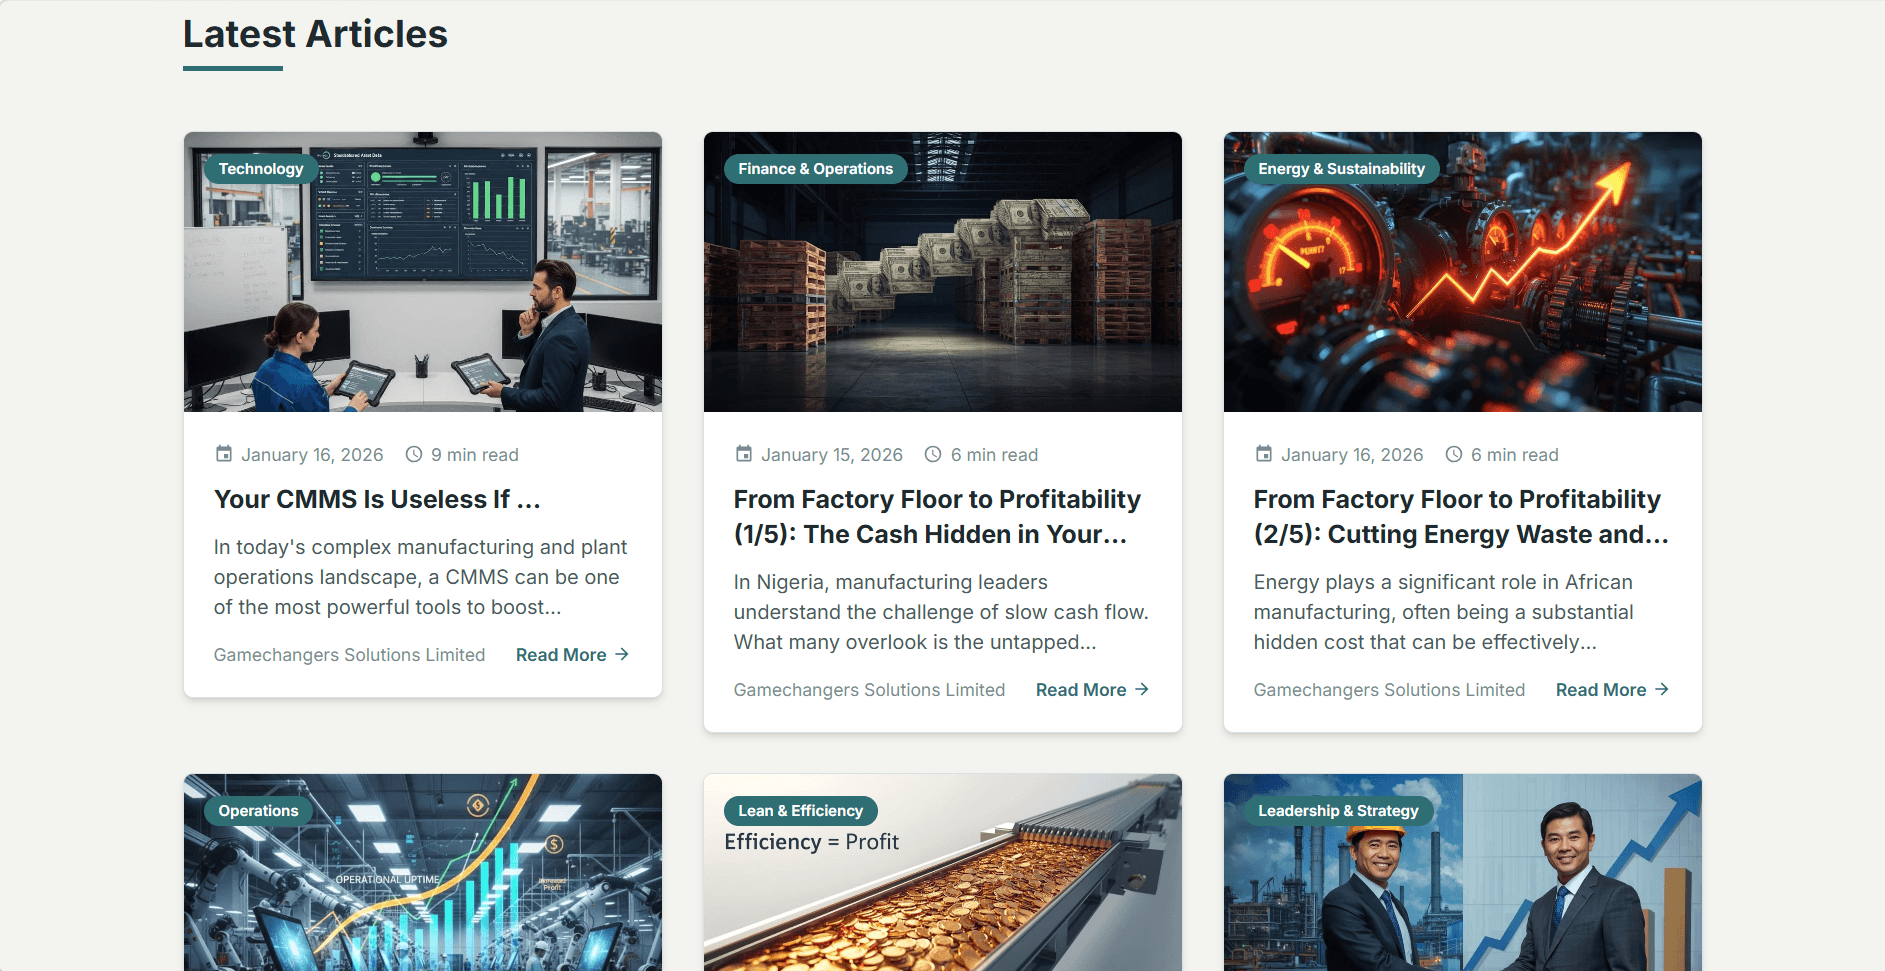Click the excerpt starting 'In today's complex manufacturing'
Image resolution: width=1885 pixels, height=971 pixels.
click(x=420, y=577)
